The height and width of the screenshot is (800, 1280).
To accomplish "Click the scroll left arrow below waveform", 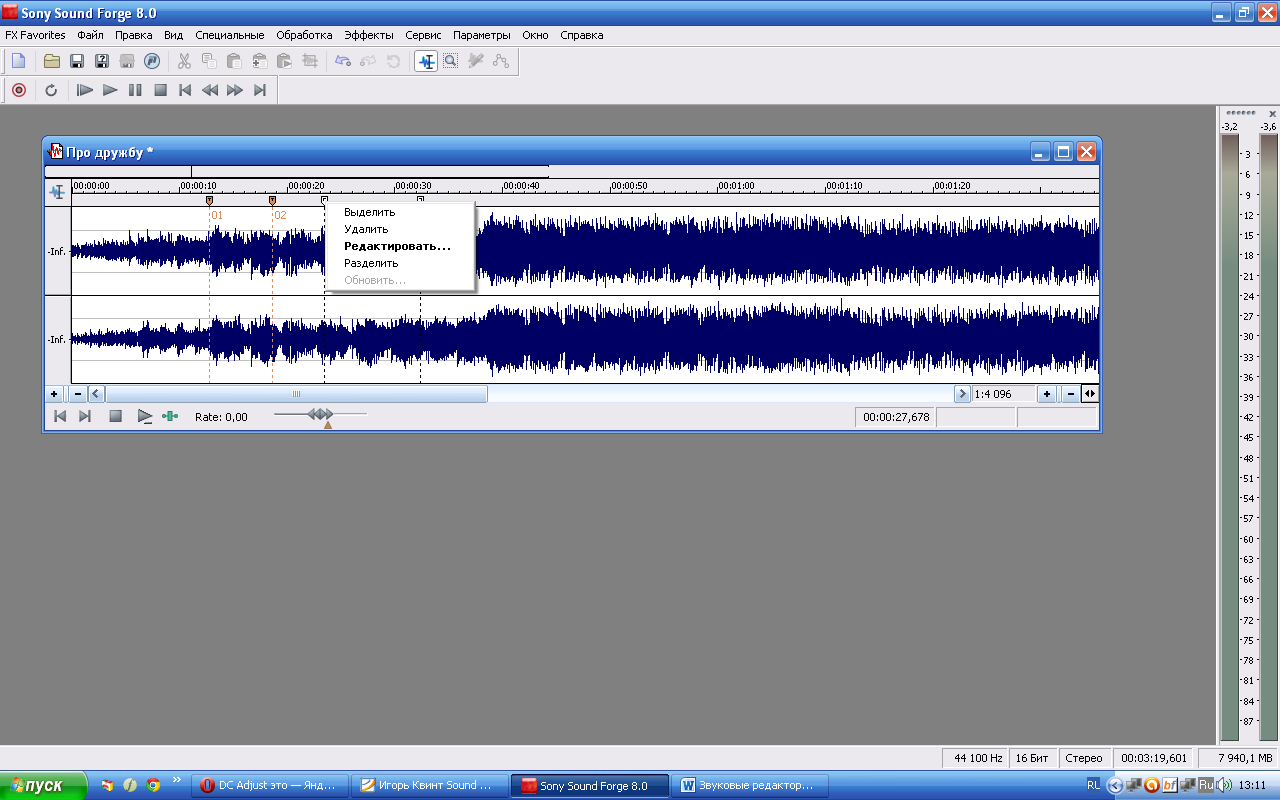I will (x=96, y=394).
